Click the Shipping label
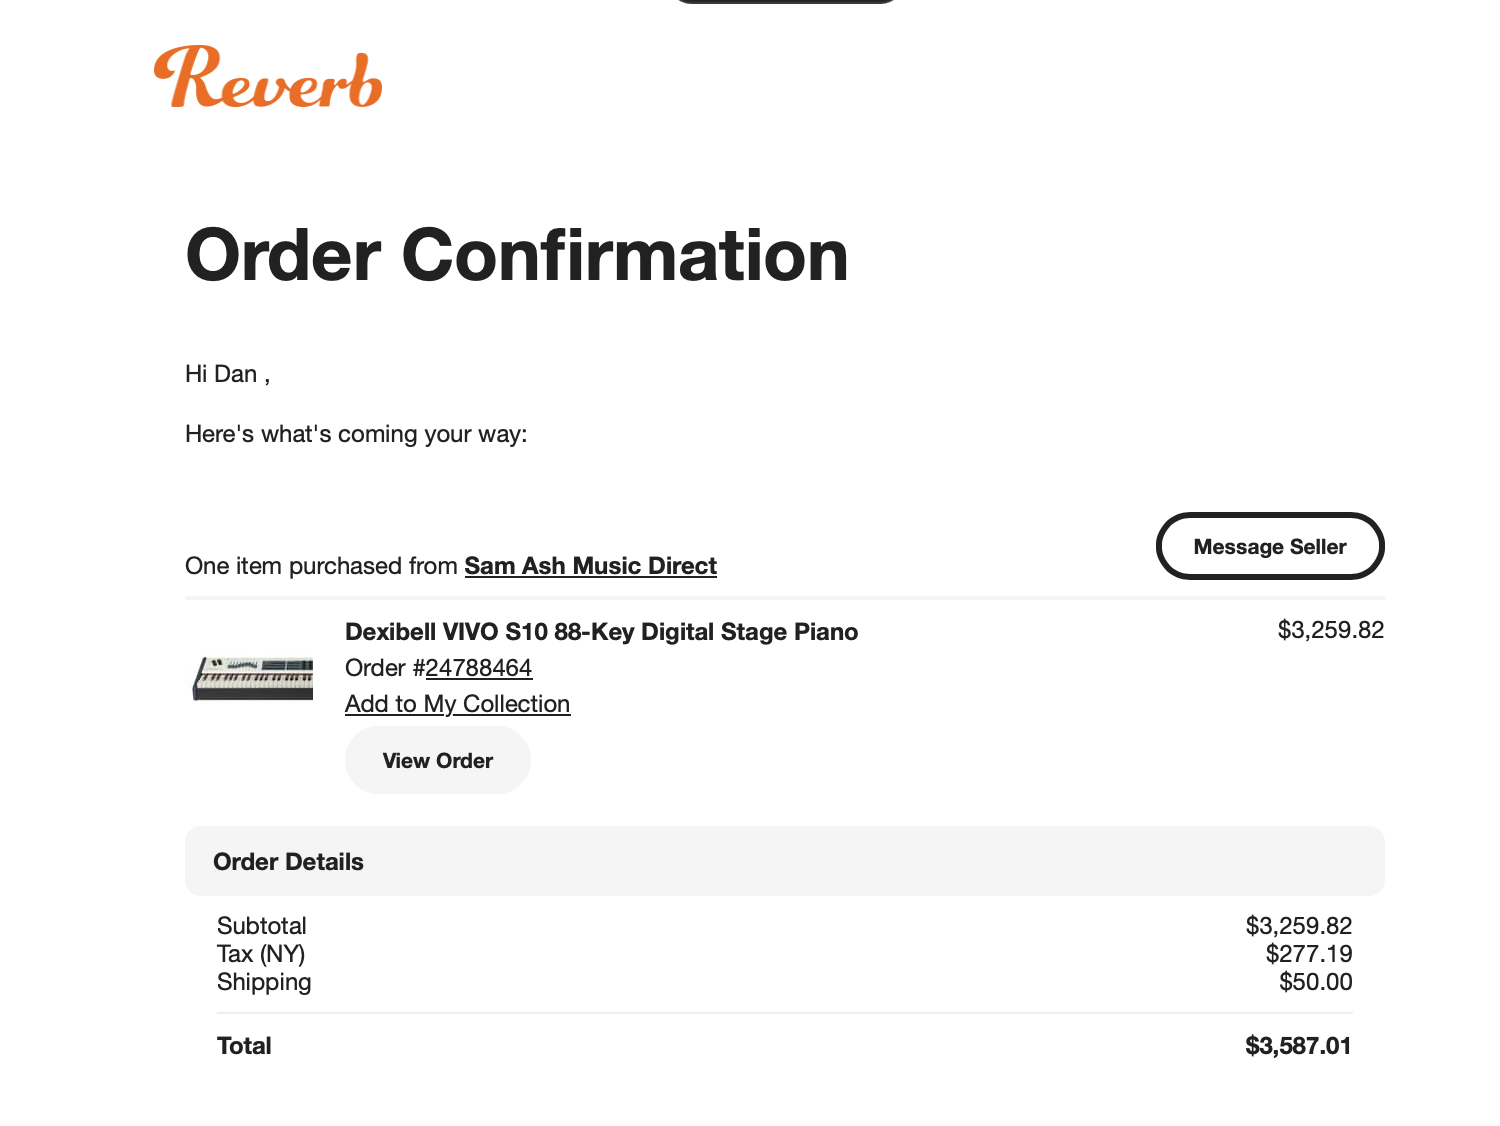 pyautogui.click(x=264, y=982)
